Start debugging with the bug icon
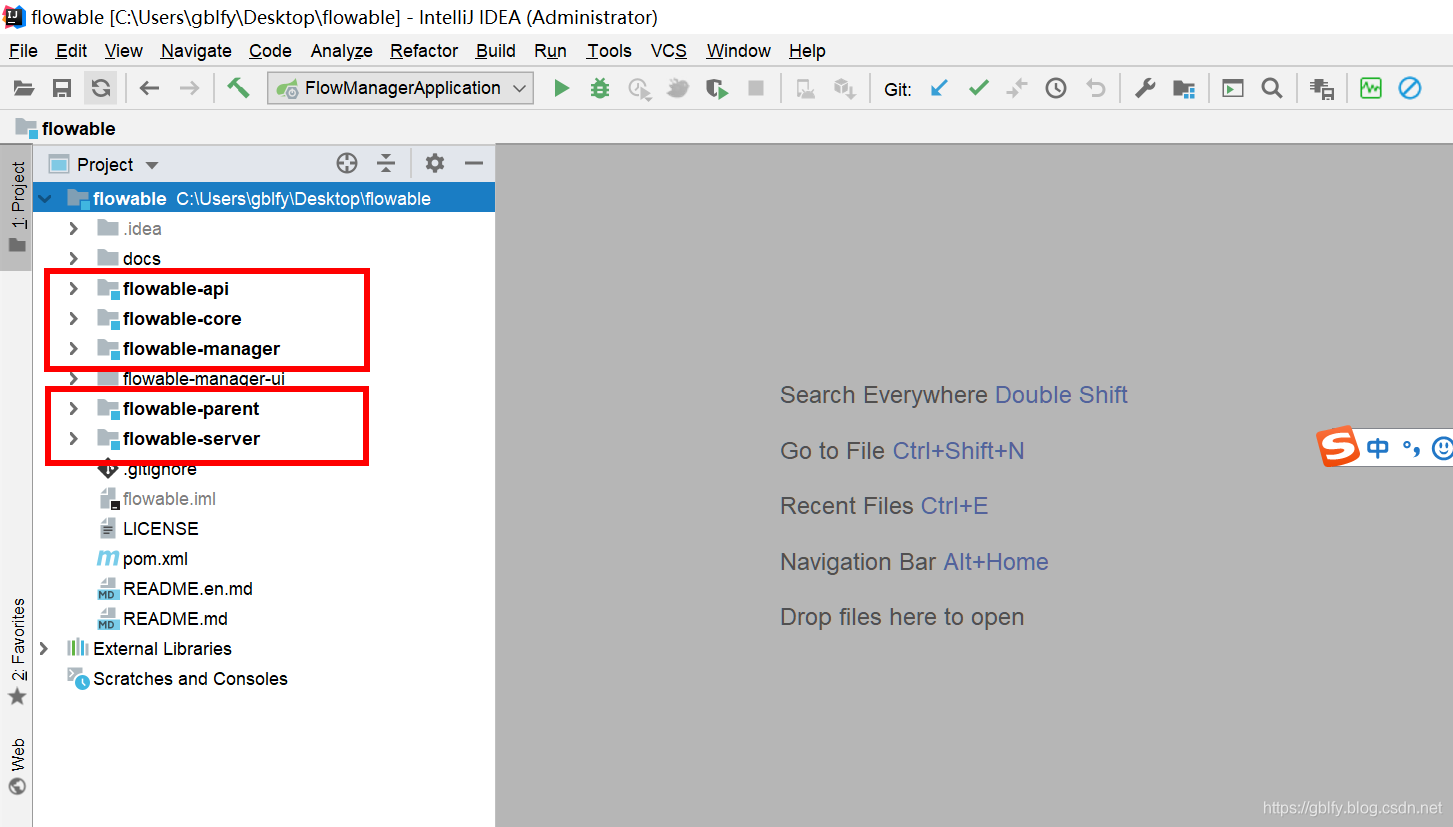Viewport: 1453px width, 827px height. pyautogui.click(x=600, y=89)
